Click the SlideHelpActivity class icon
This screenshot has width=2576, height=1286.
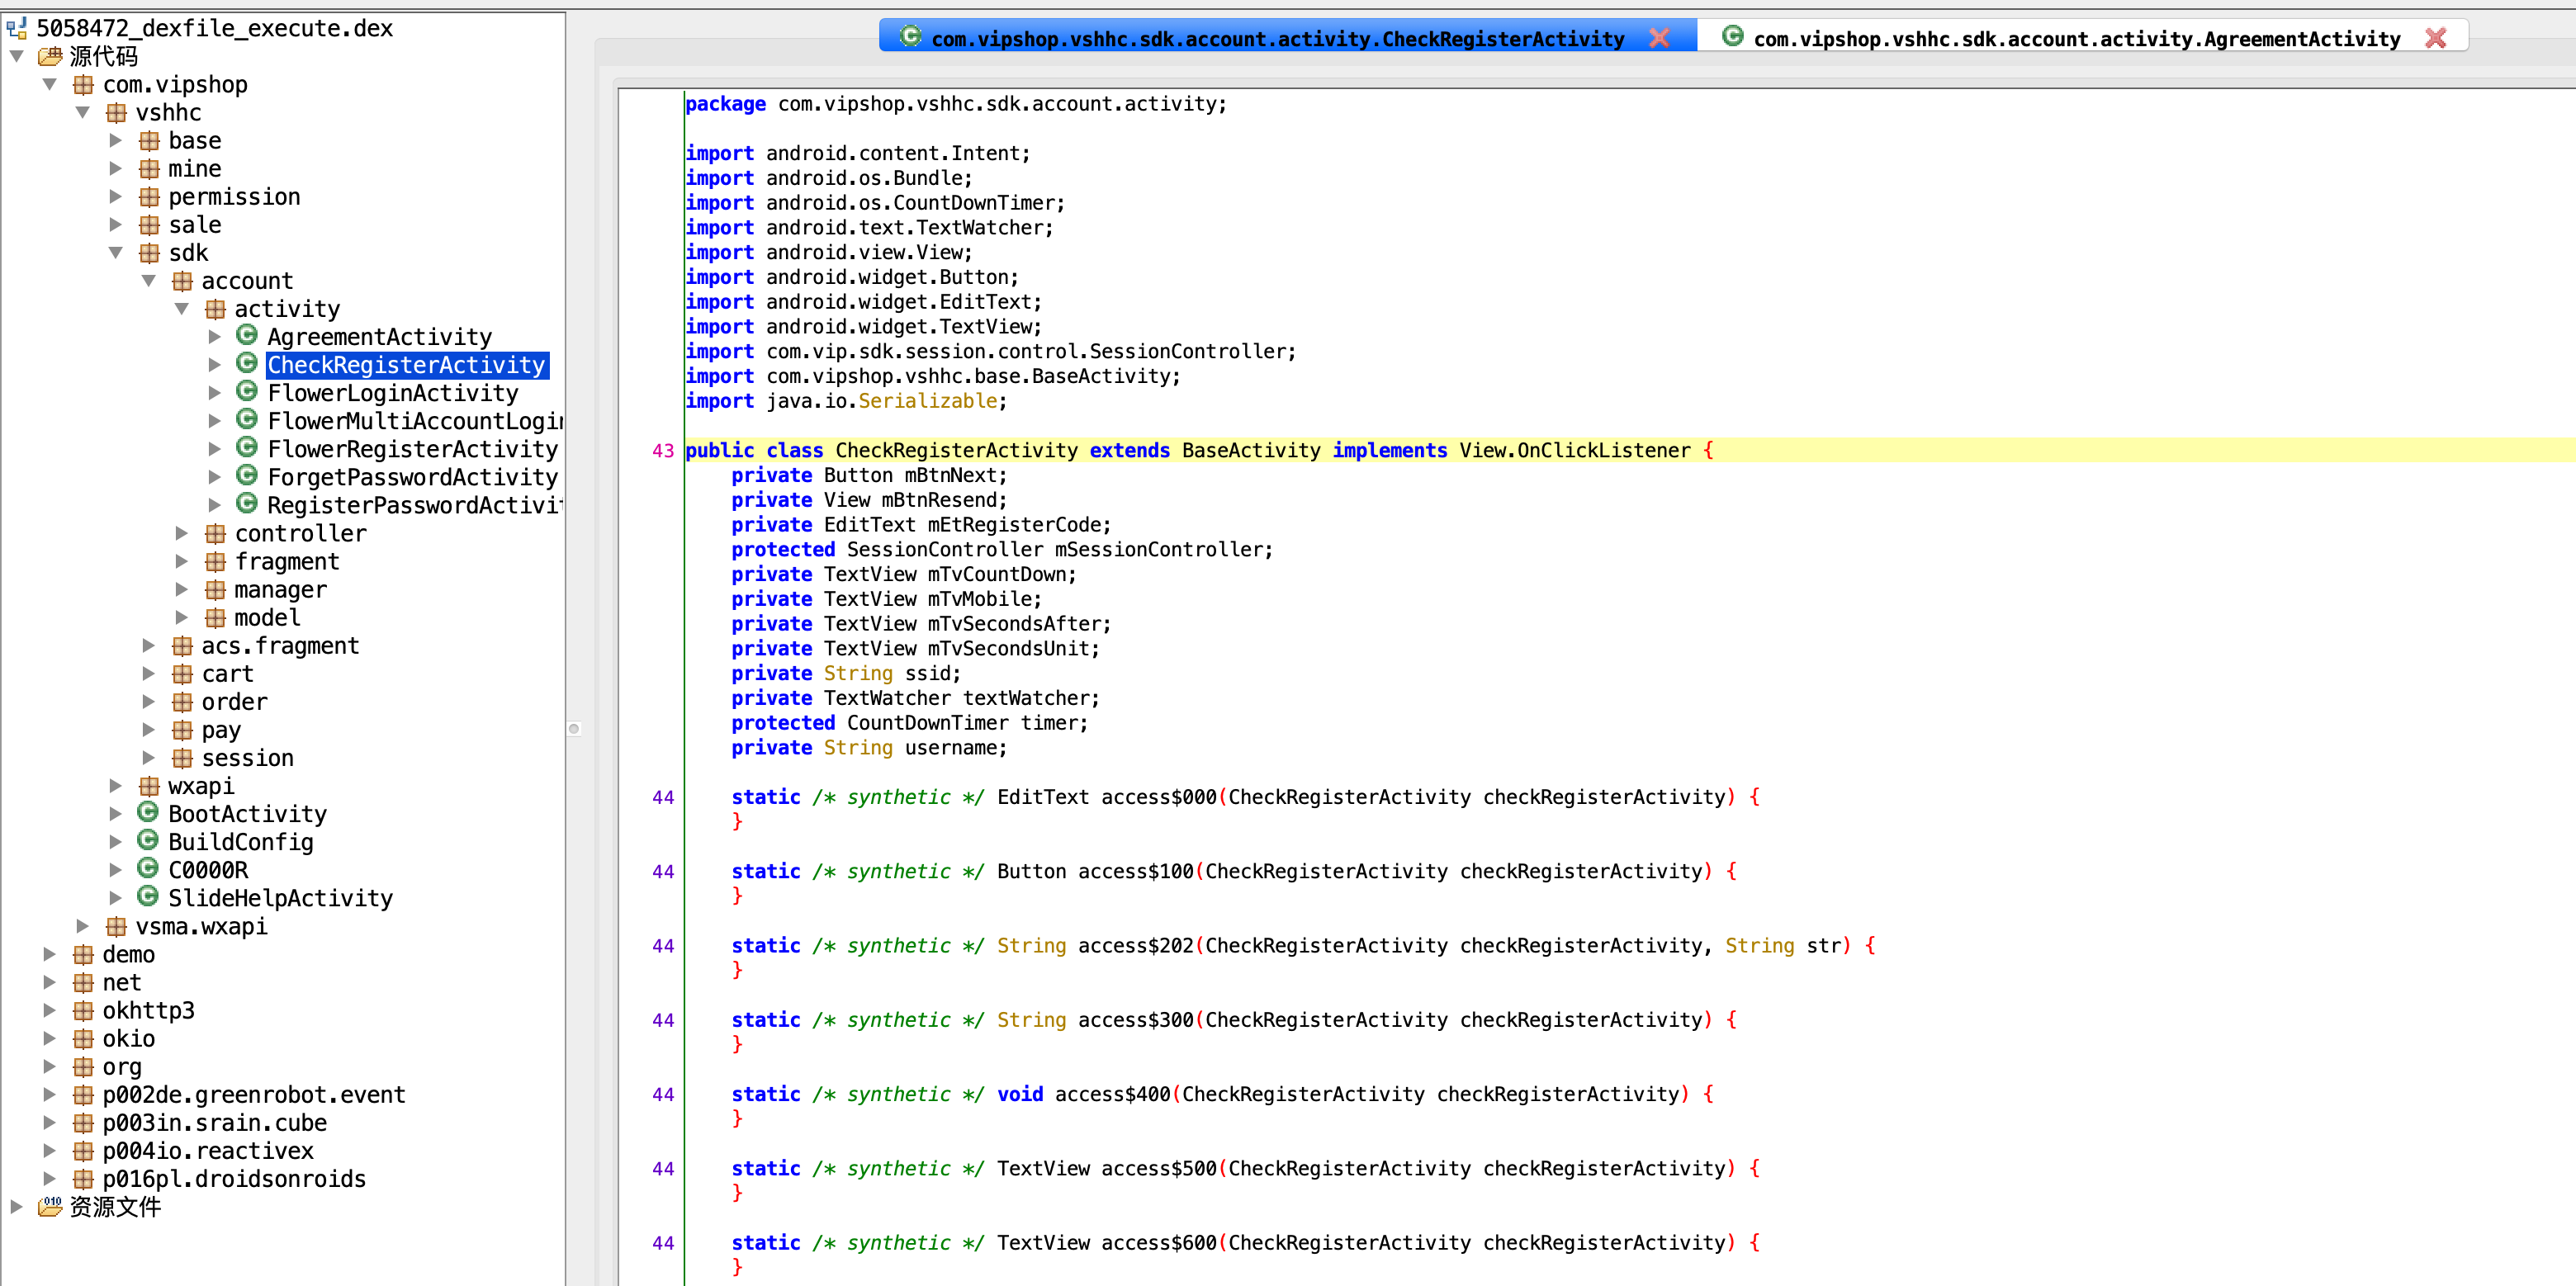pos(148,897)
